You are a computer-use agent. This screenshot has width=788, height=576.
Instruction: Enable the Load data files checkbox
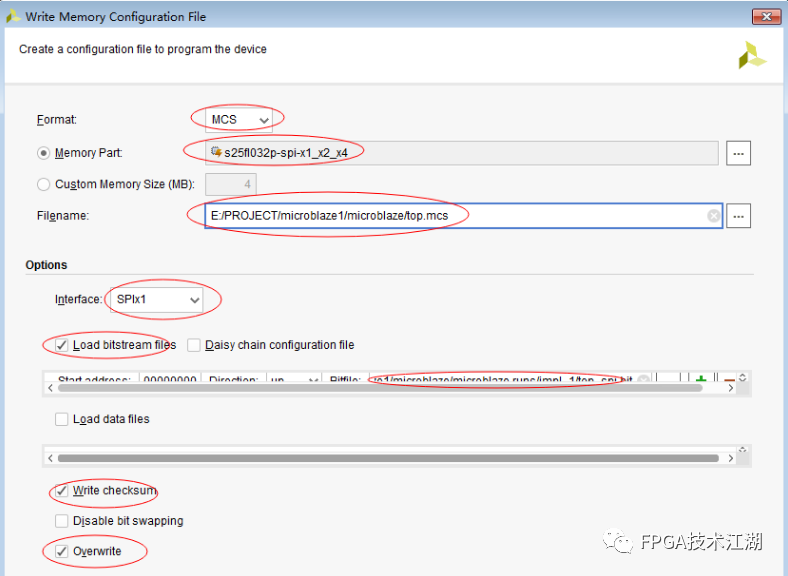click(61, 419)
